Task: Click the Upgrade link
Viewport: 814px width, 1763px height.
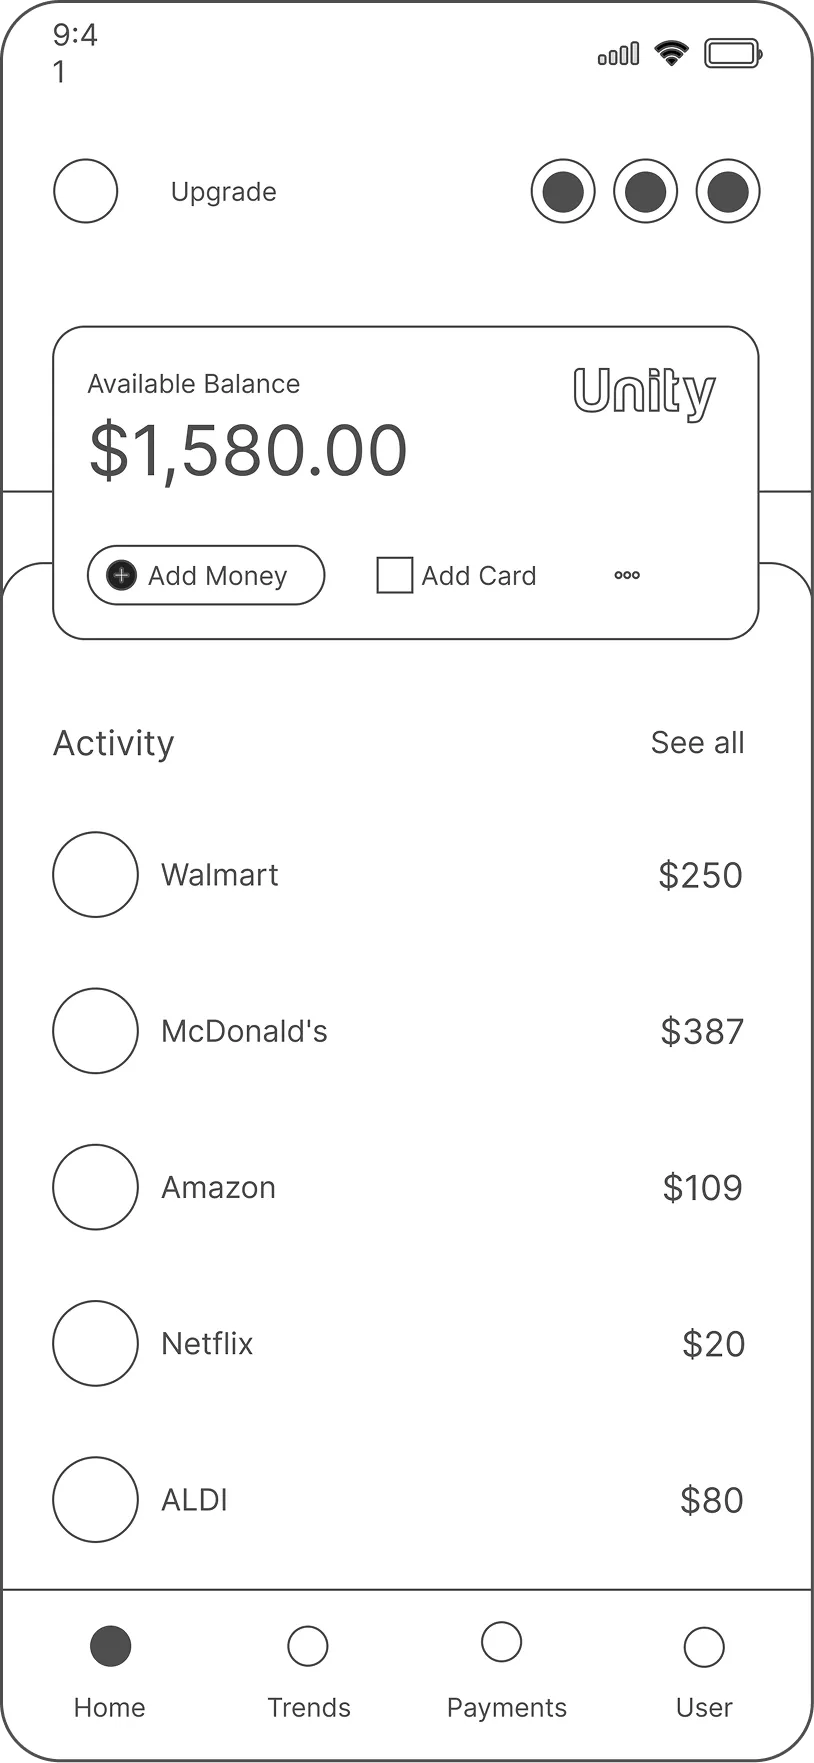Action: click(223, 192)
